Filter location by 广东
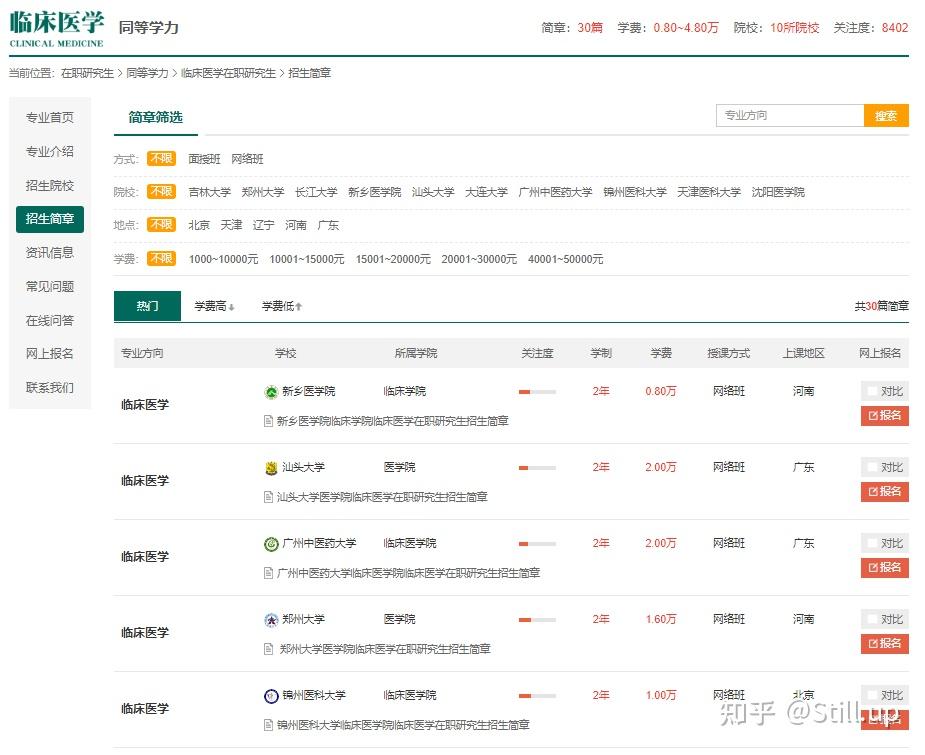The image size is (925, 755). pos(328,225)
